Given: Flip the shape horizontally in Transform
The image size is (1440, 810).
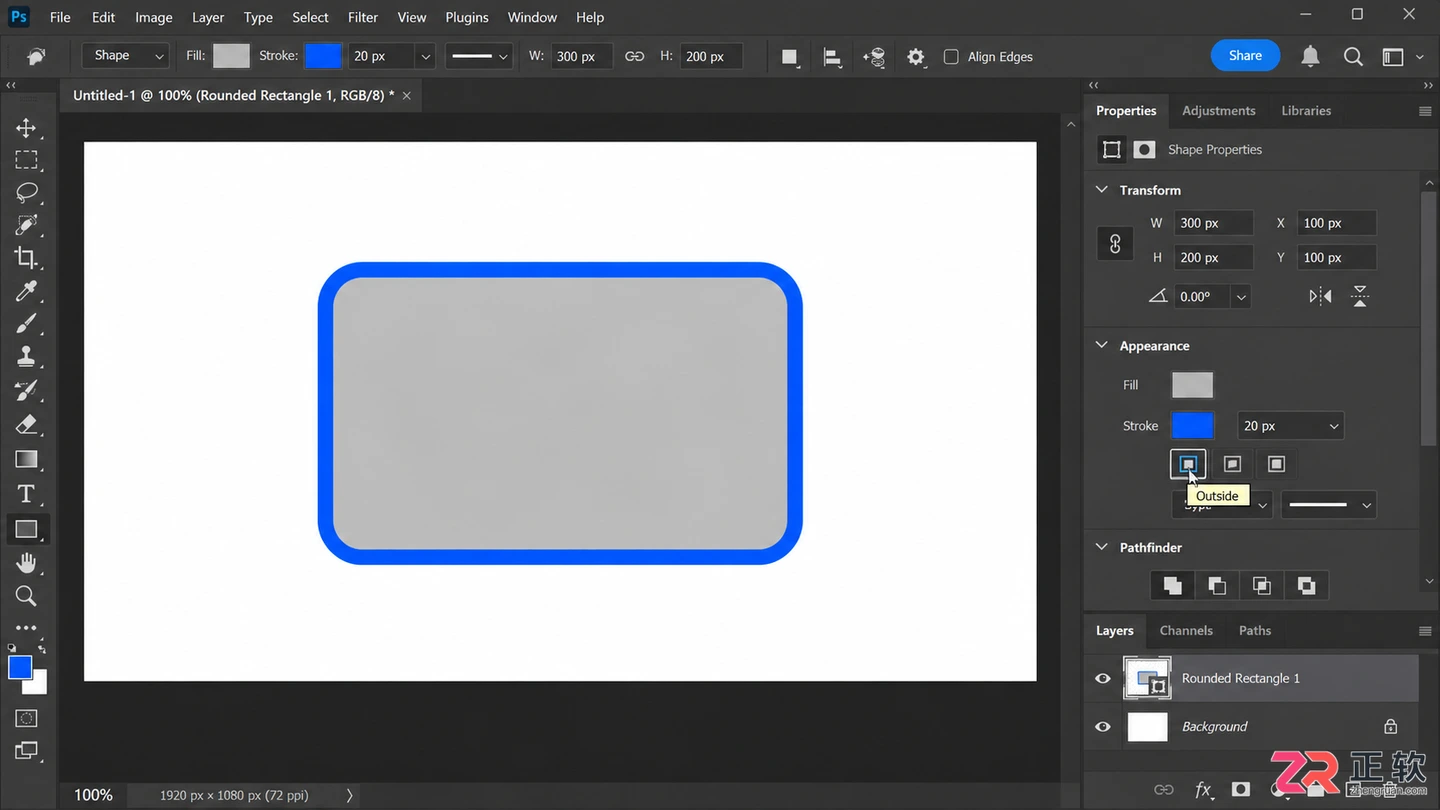Looking at the screenshot, I should coord(1320,296).
